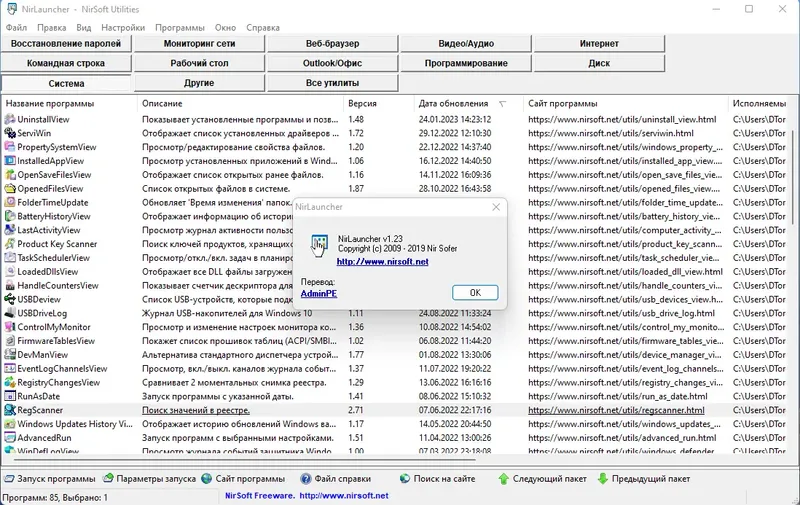Open the Справка menu
This screenshot has width=800, height=505.
tap(263, 28)
